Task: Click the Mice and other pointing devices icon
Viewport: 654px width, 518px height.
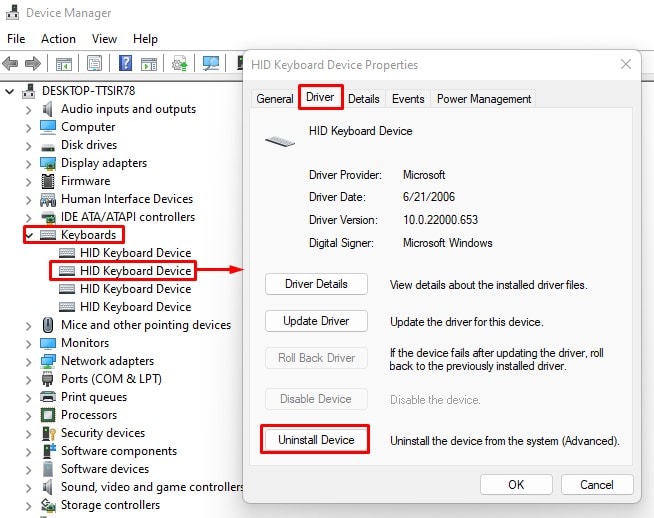Action: click(48, 325)
